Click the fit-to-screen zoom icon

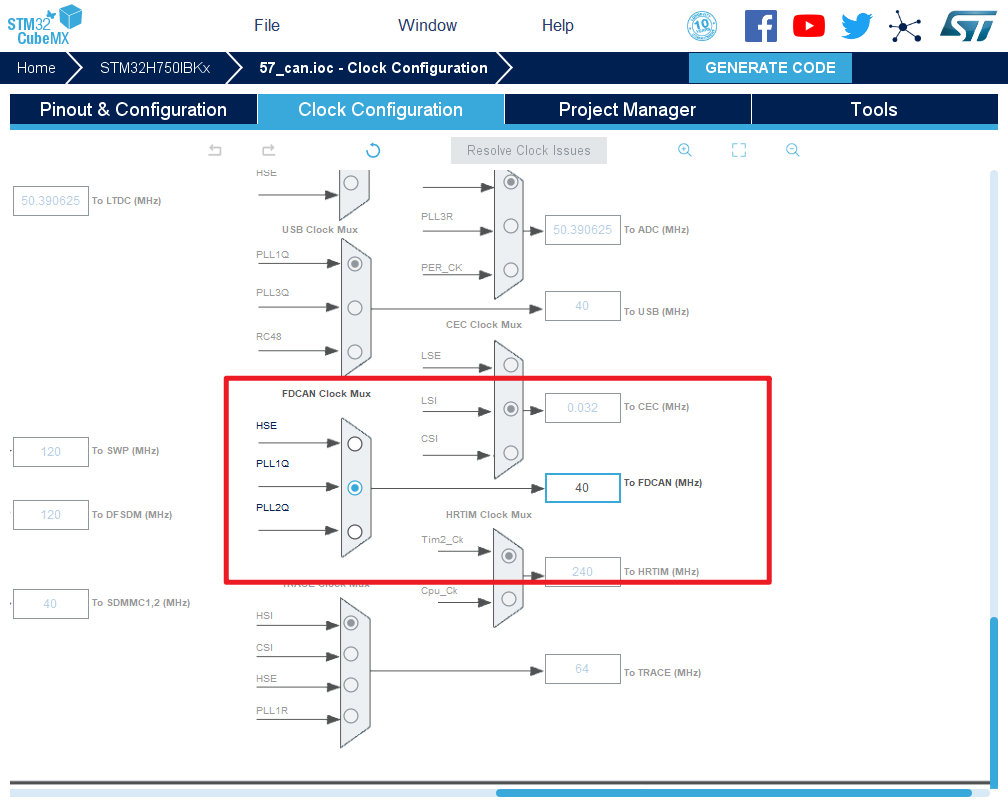coord(739,150)
